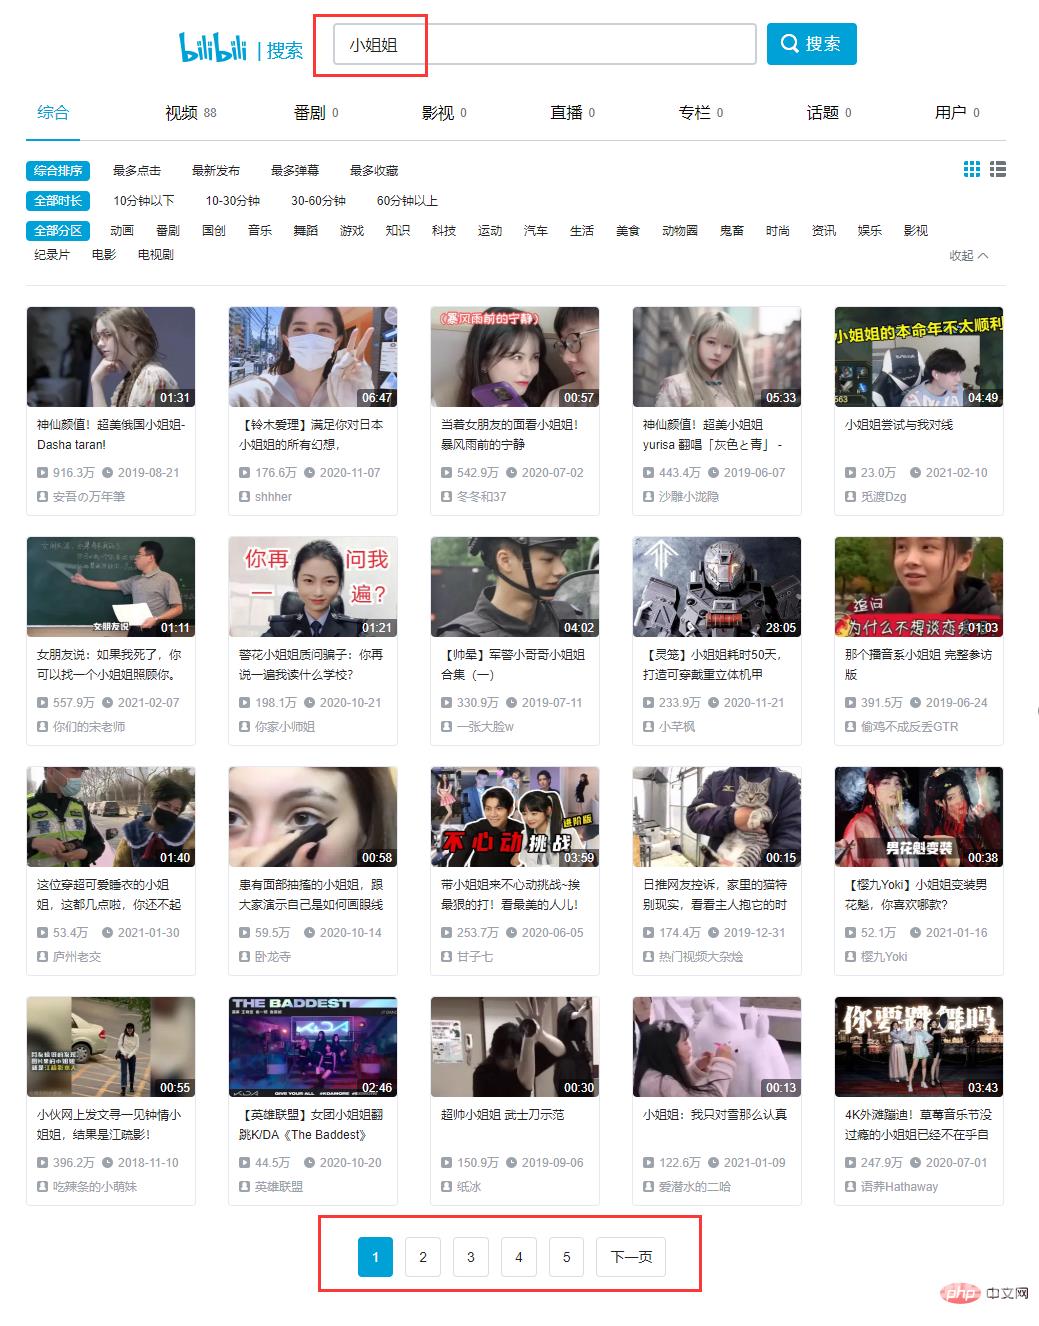Image resolution: width=1039 pixels, height=1326 pixels.
Task: Filter duration to 10分钟以下
Action: click(x=143, y=201)
